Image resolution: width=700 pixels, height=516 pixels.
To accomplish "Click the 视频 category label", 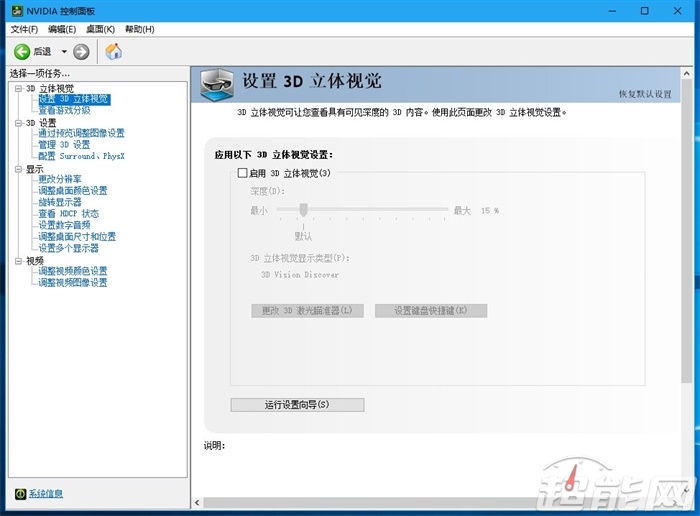I will [x=35, y=261].
